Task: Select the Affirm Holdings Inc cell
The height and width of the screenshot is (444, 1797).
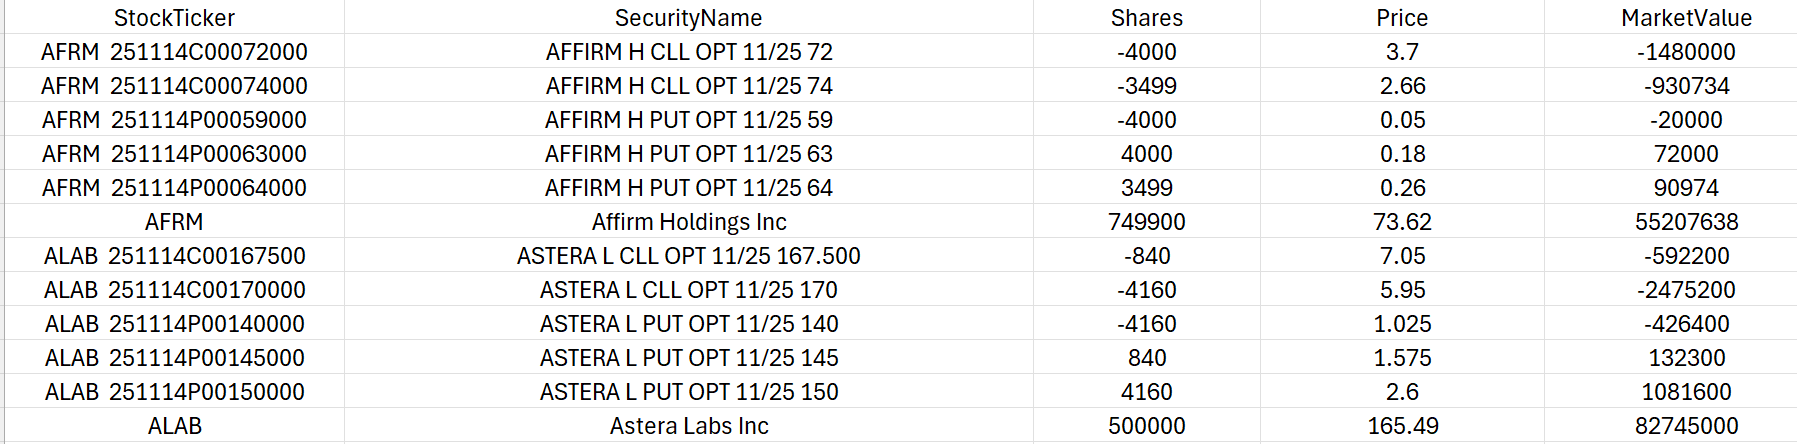Action: (688, 222)
